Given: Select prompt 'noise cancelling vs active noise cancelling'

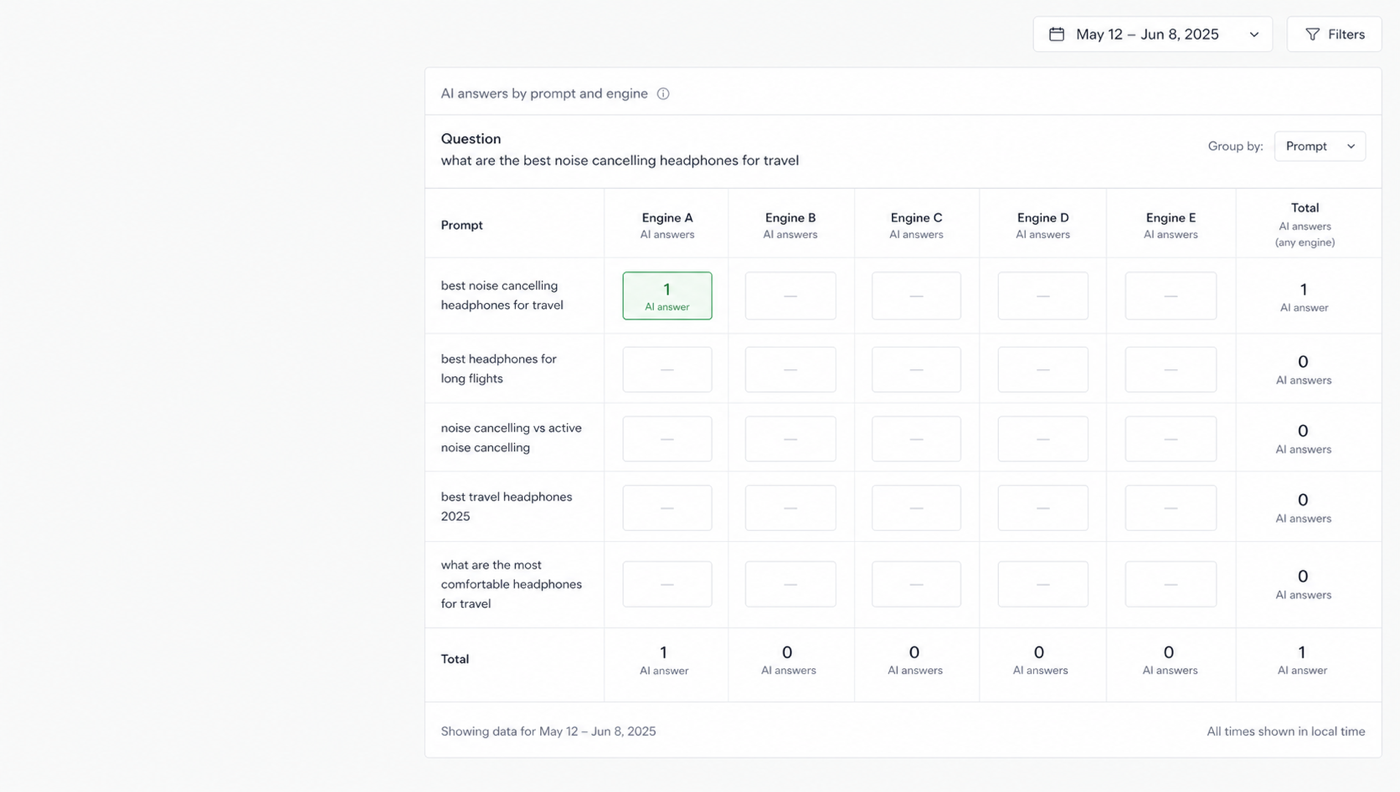Looking at the screenshot, I should click(511, 437).
